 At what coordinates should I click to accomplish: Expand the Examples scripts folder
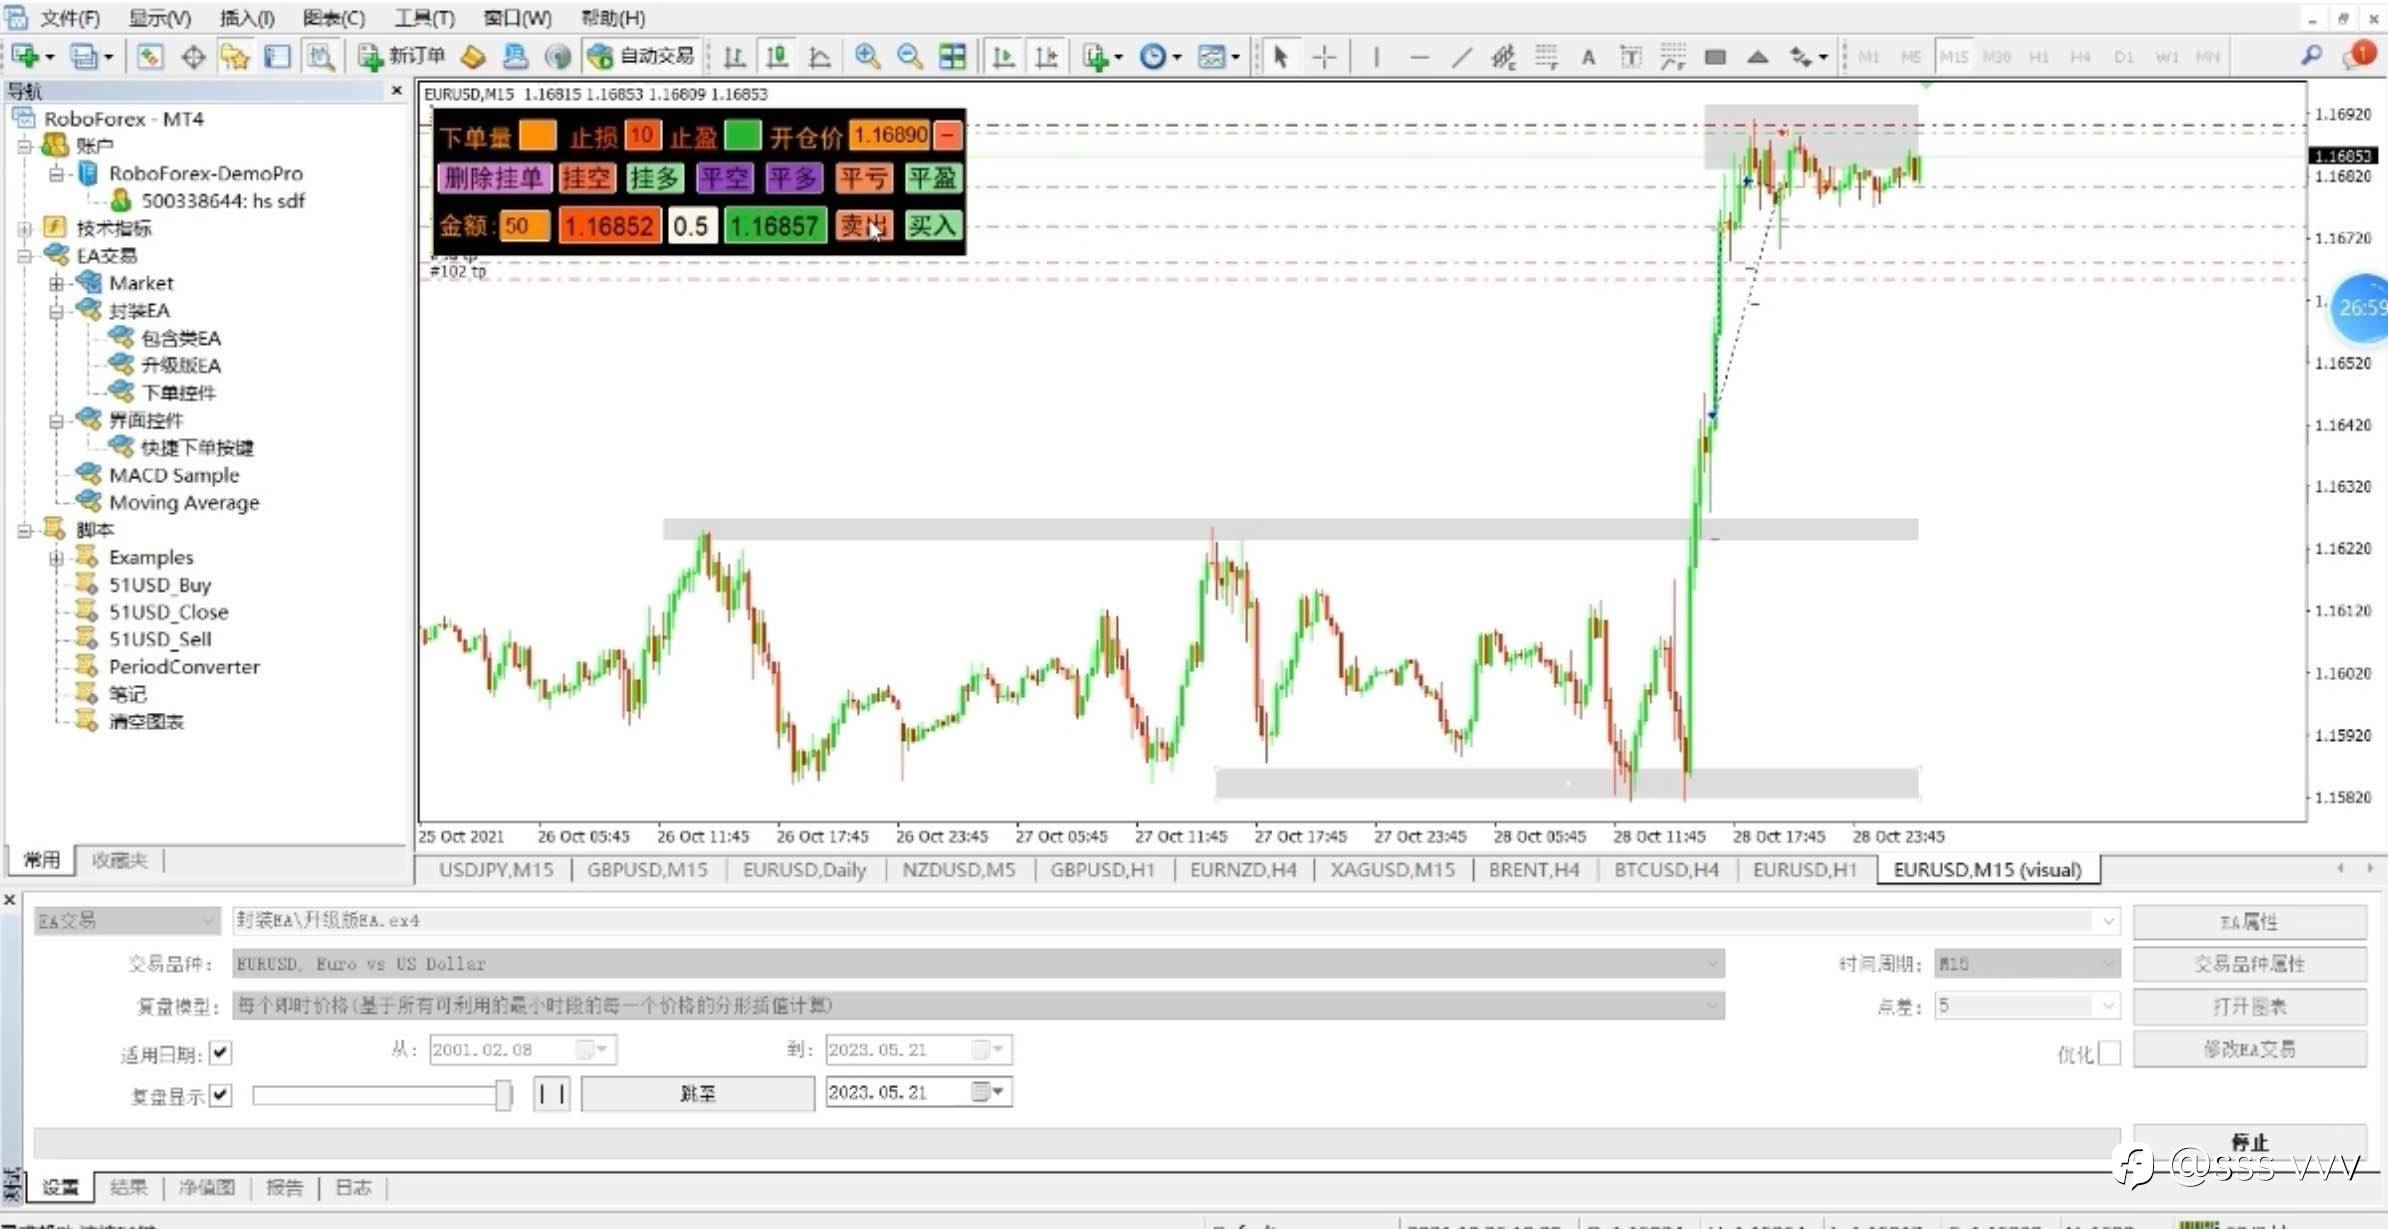[57, 558]
